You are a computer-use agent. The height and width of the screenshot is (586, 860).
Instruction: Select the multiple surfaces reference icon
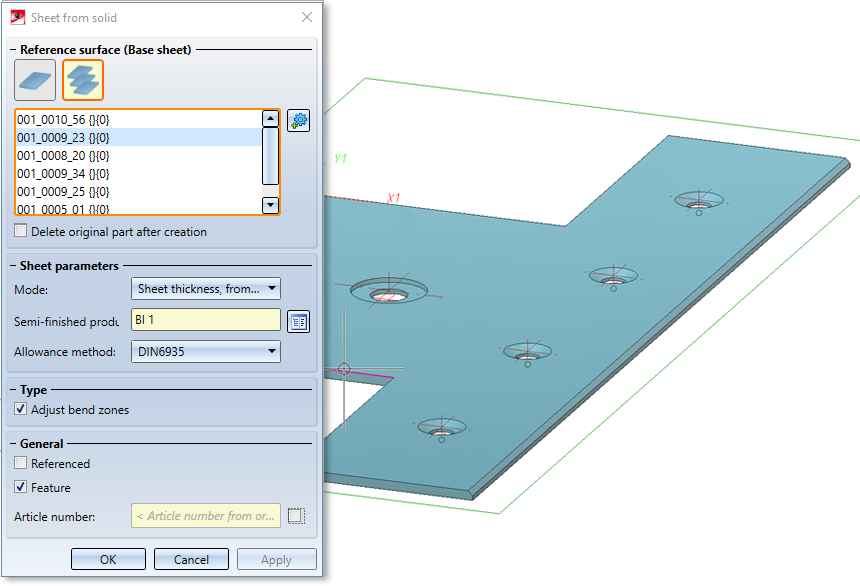(x=83, y=80)
